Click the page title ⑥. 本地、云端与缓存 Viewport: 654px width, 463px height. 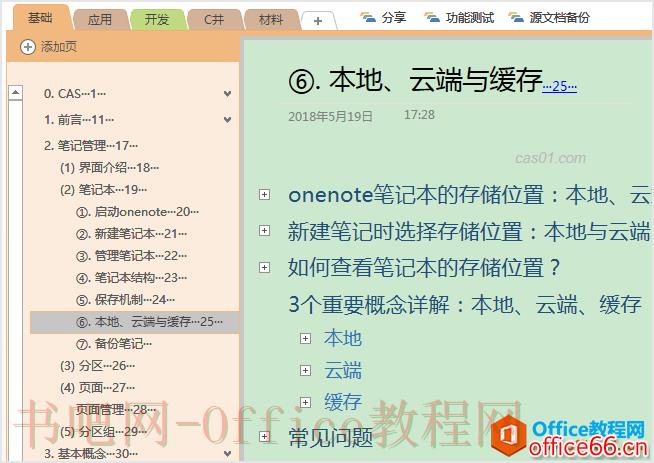pyautogui.click(x=415, y=80)
